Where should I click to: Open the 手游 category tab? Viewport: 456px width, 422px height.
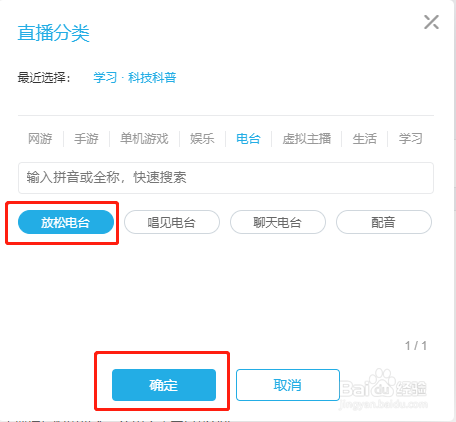point(86,138)
